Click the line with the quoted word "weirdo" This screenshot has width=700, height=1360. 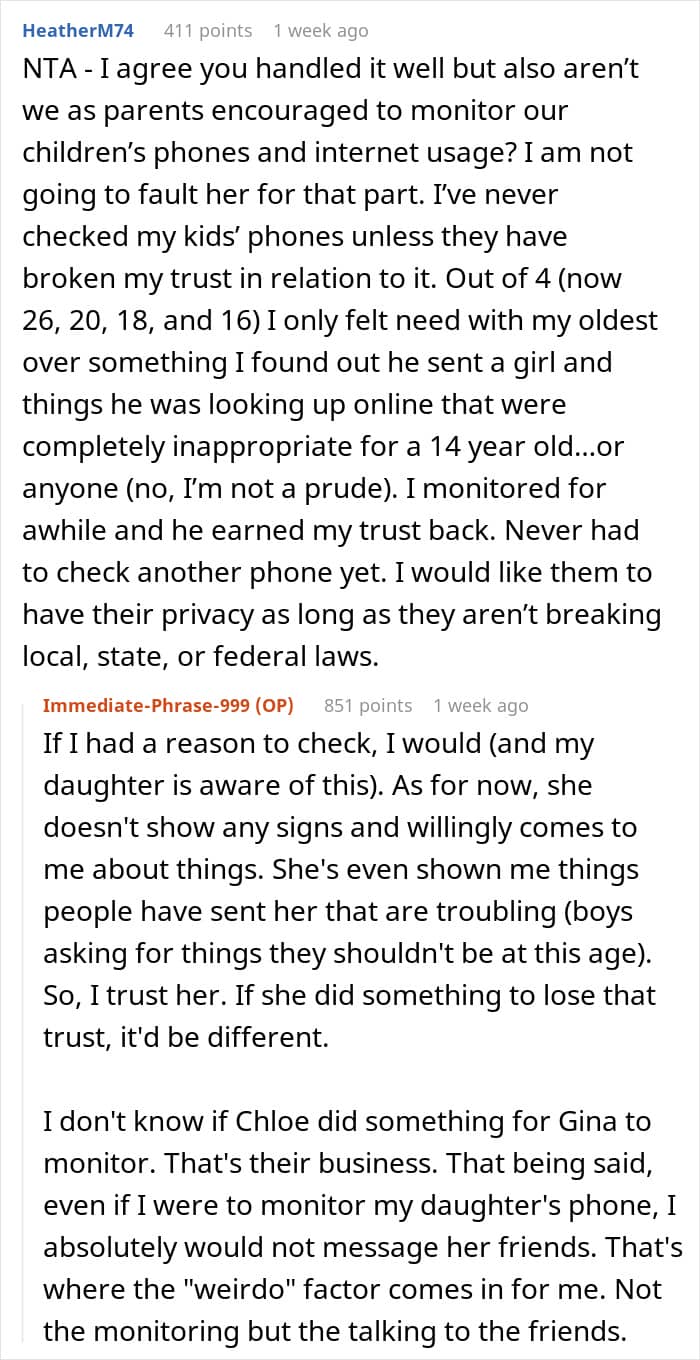click(352, 1289)
